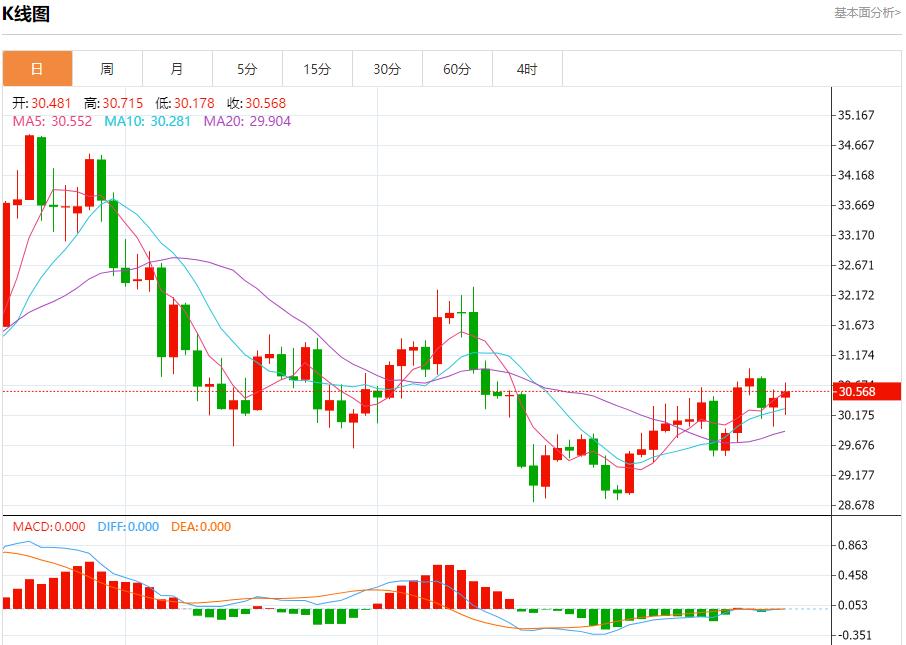Switch to the 5分 interval tab

[x=247, y=69]
